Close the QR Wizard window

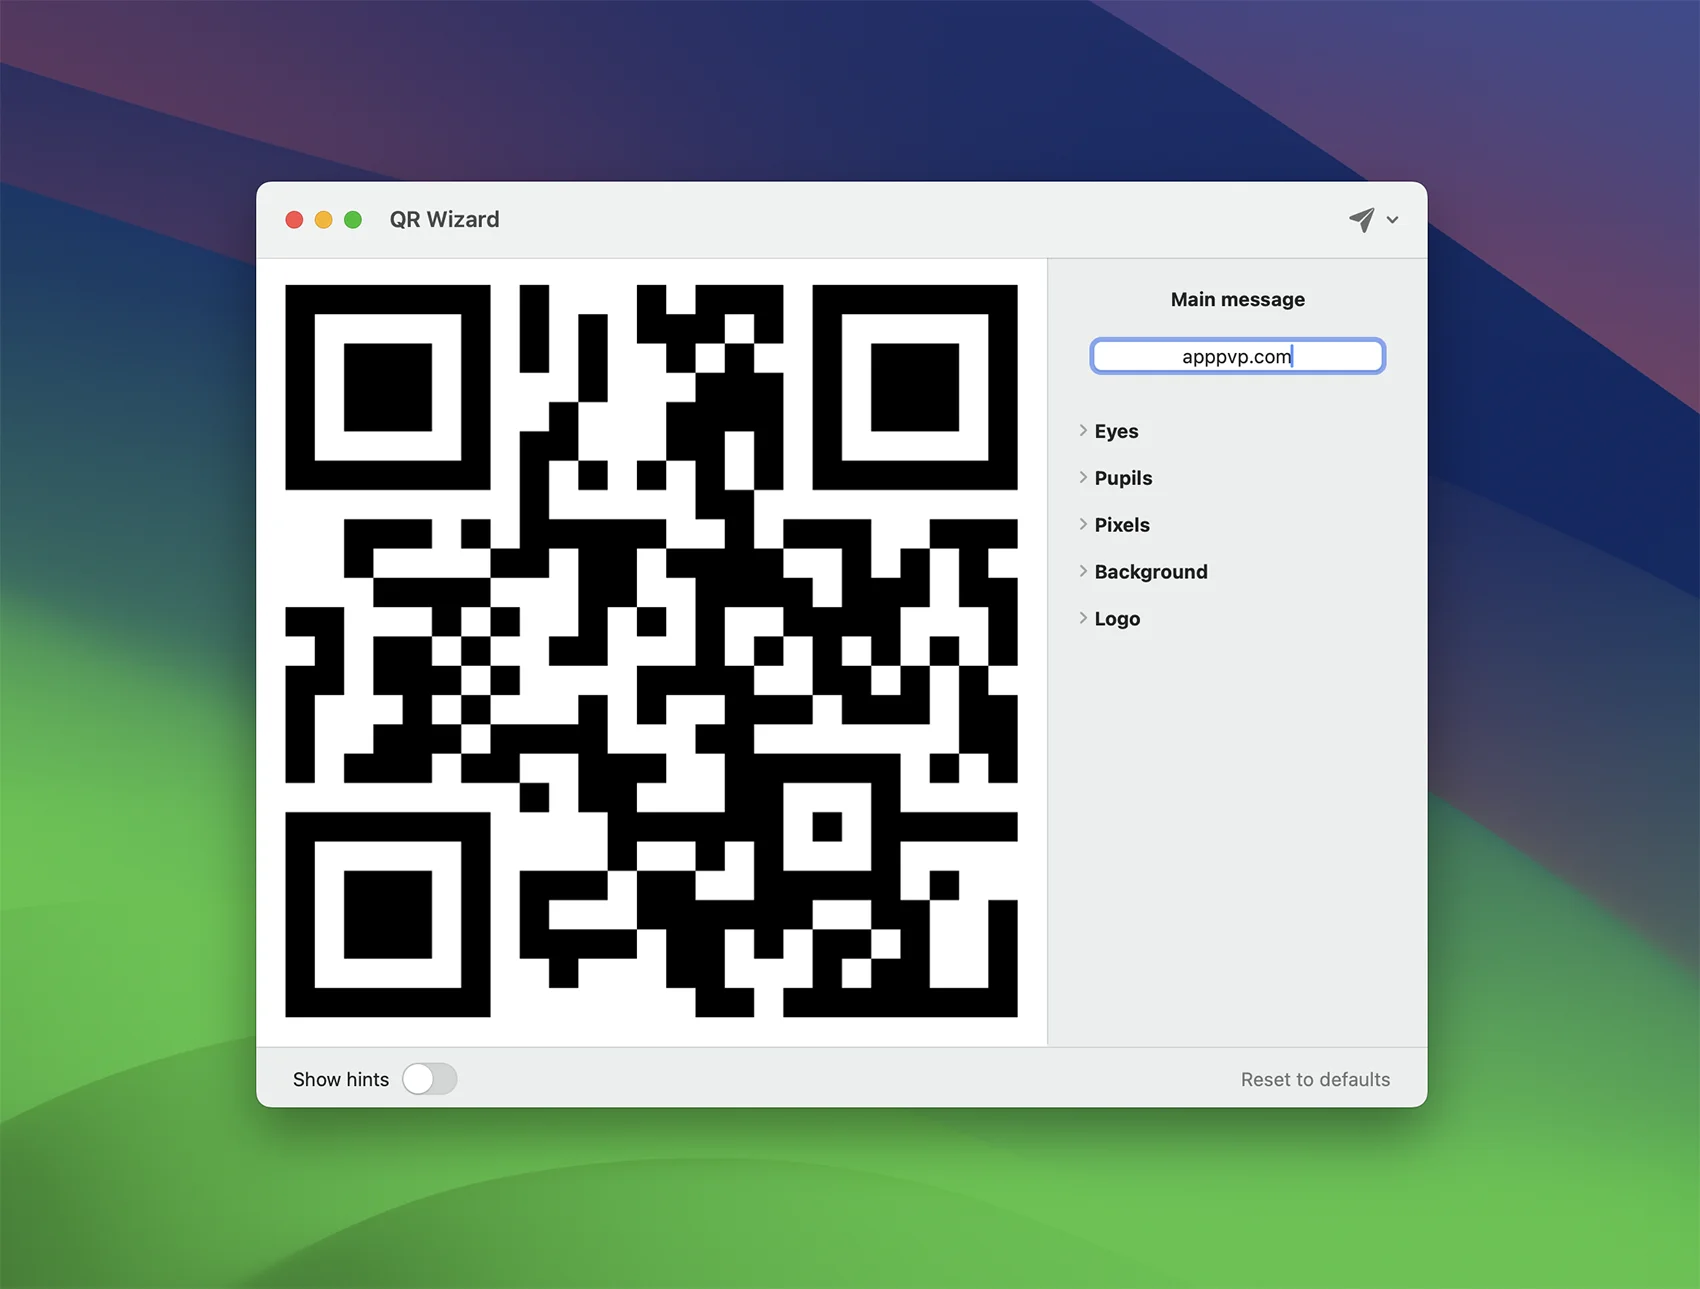click(x=294, y=220)
